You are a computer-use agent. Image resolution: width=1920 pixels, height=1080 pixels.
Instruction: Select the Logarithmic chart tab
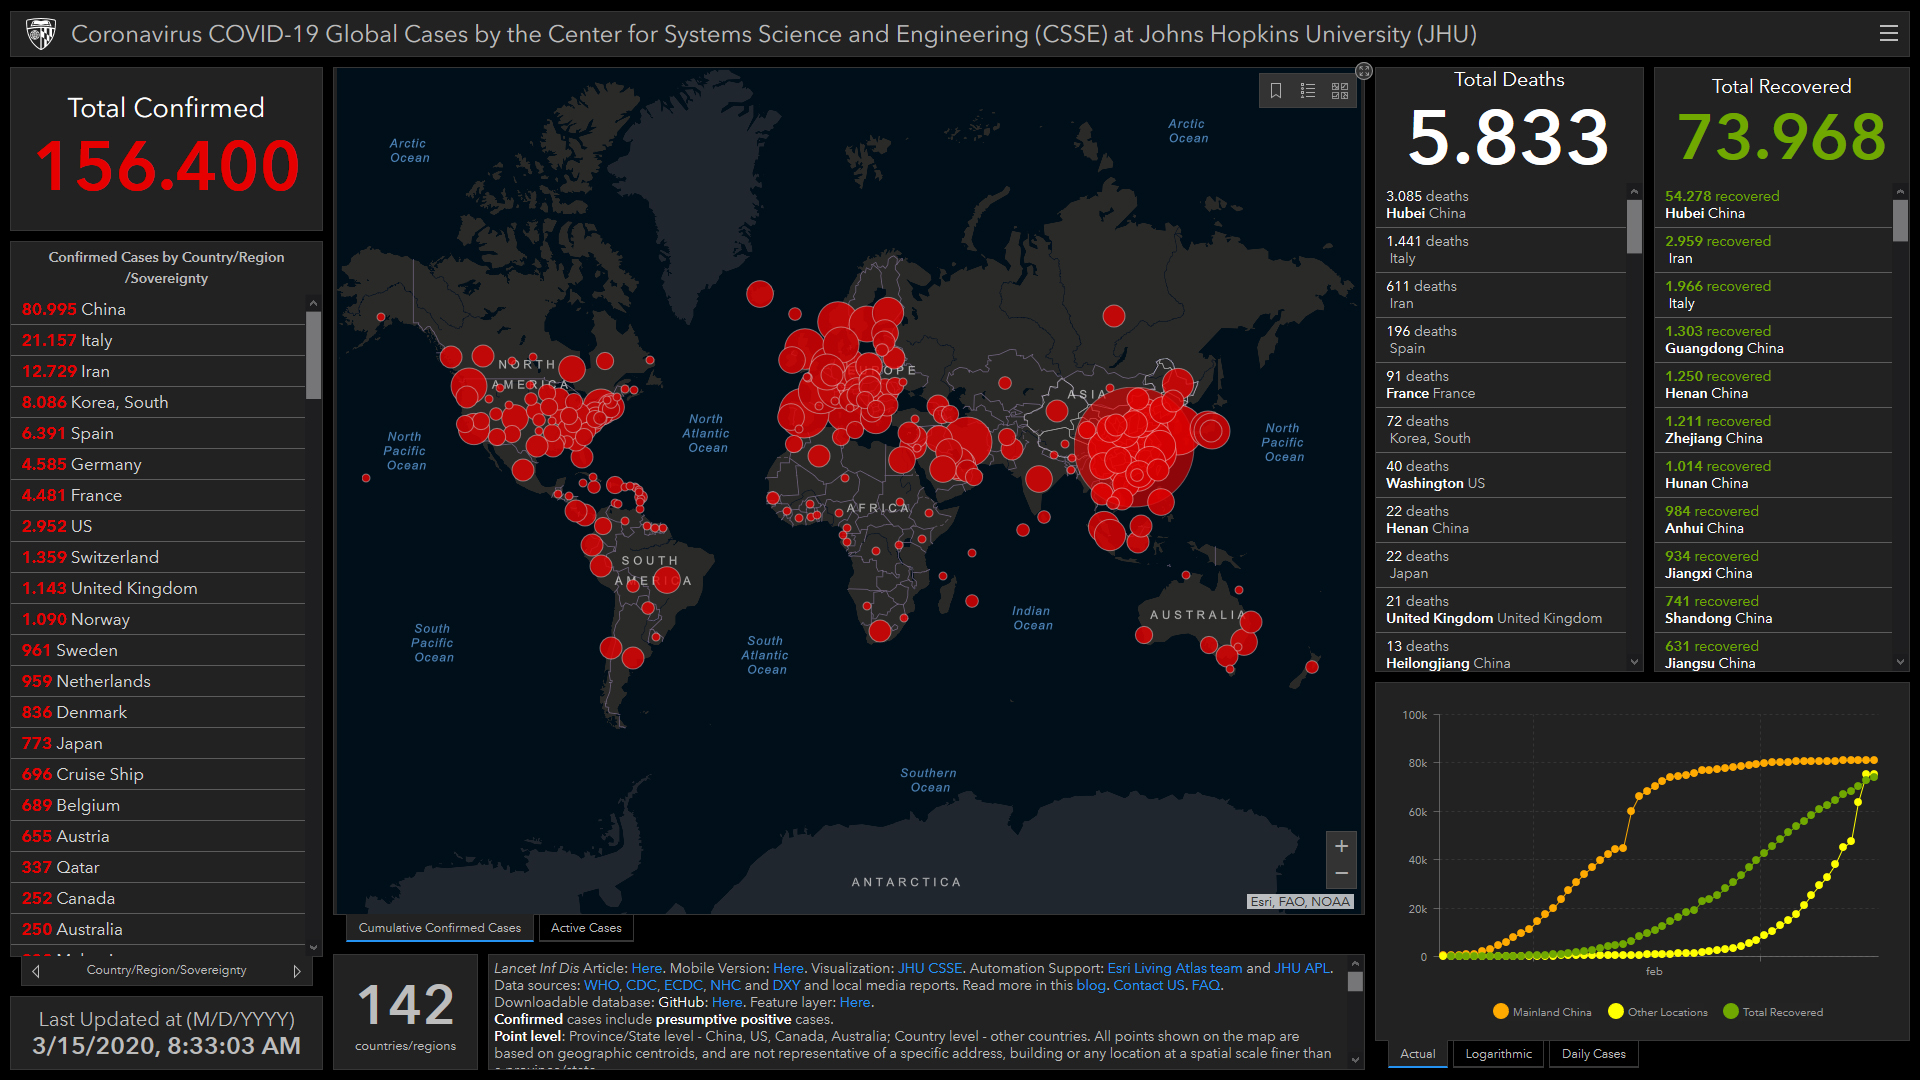point(1498,1054)
